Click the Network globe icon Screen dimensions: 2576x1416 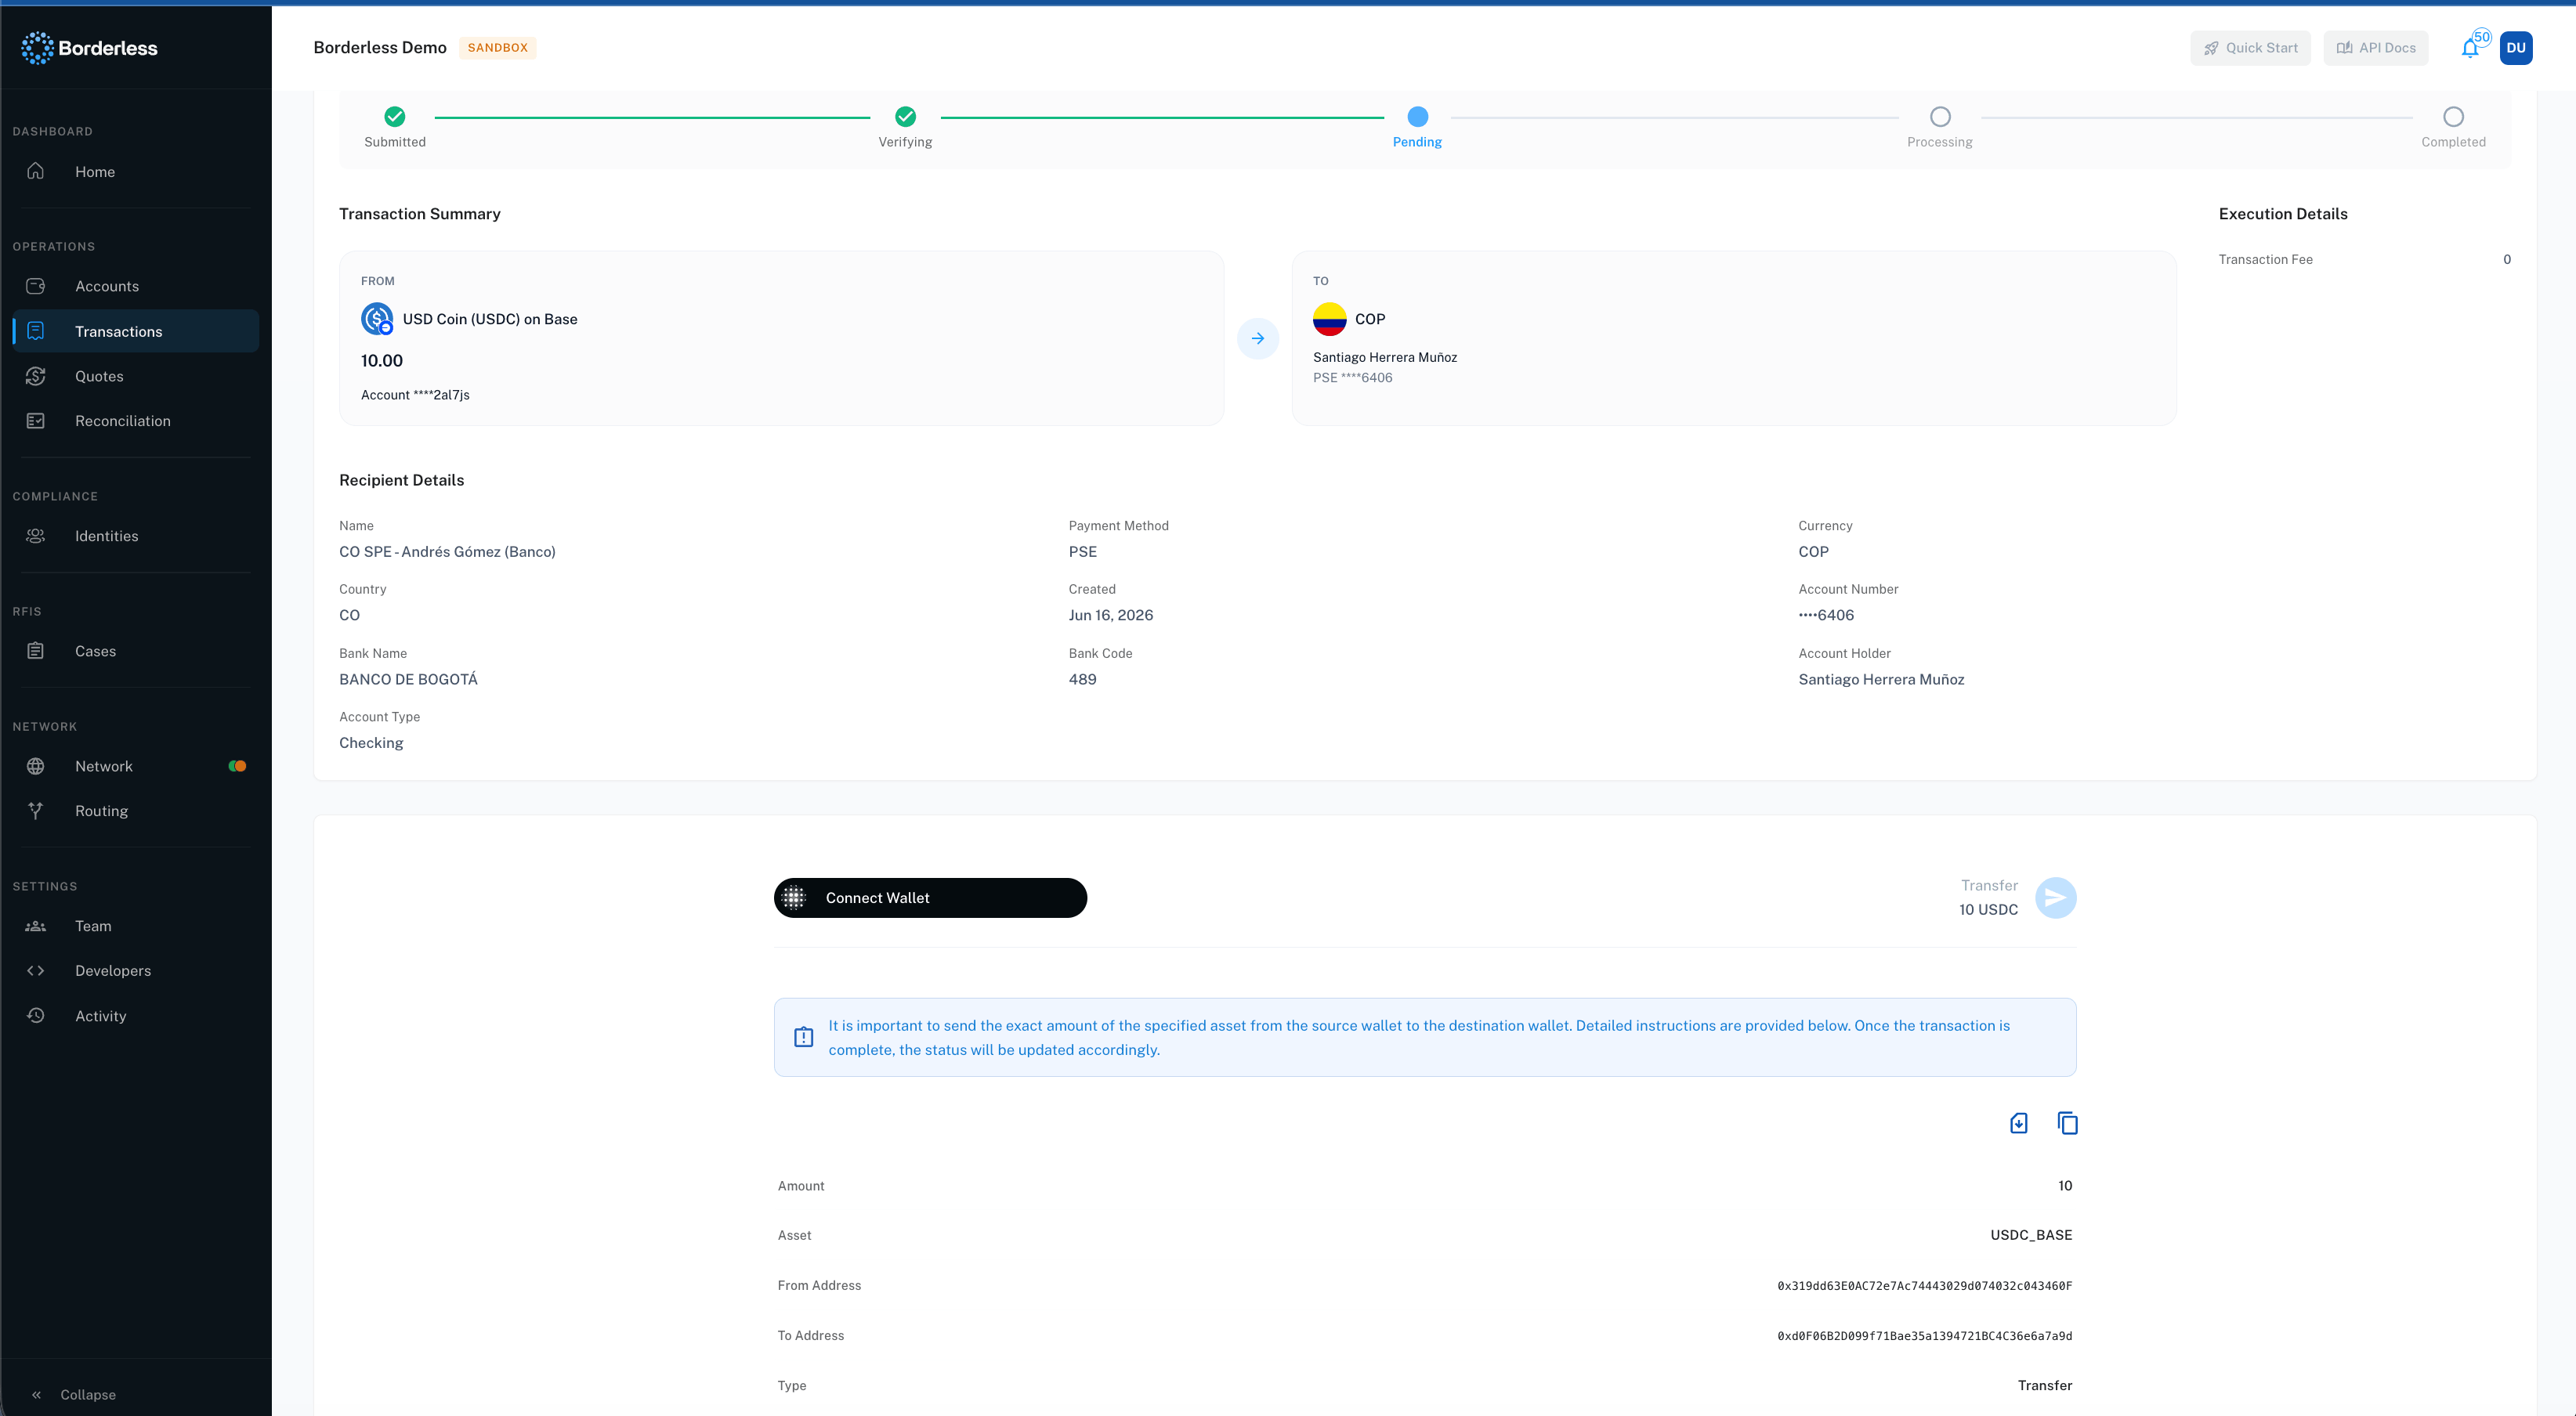pyautogui.click(x=36, y=766)
